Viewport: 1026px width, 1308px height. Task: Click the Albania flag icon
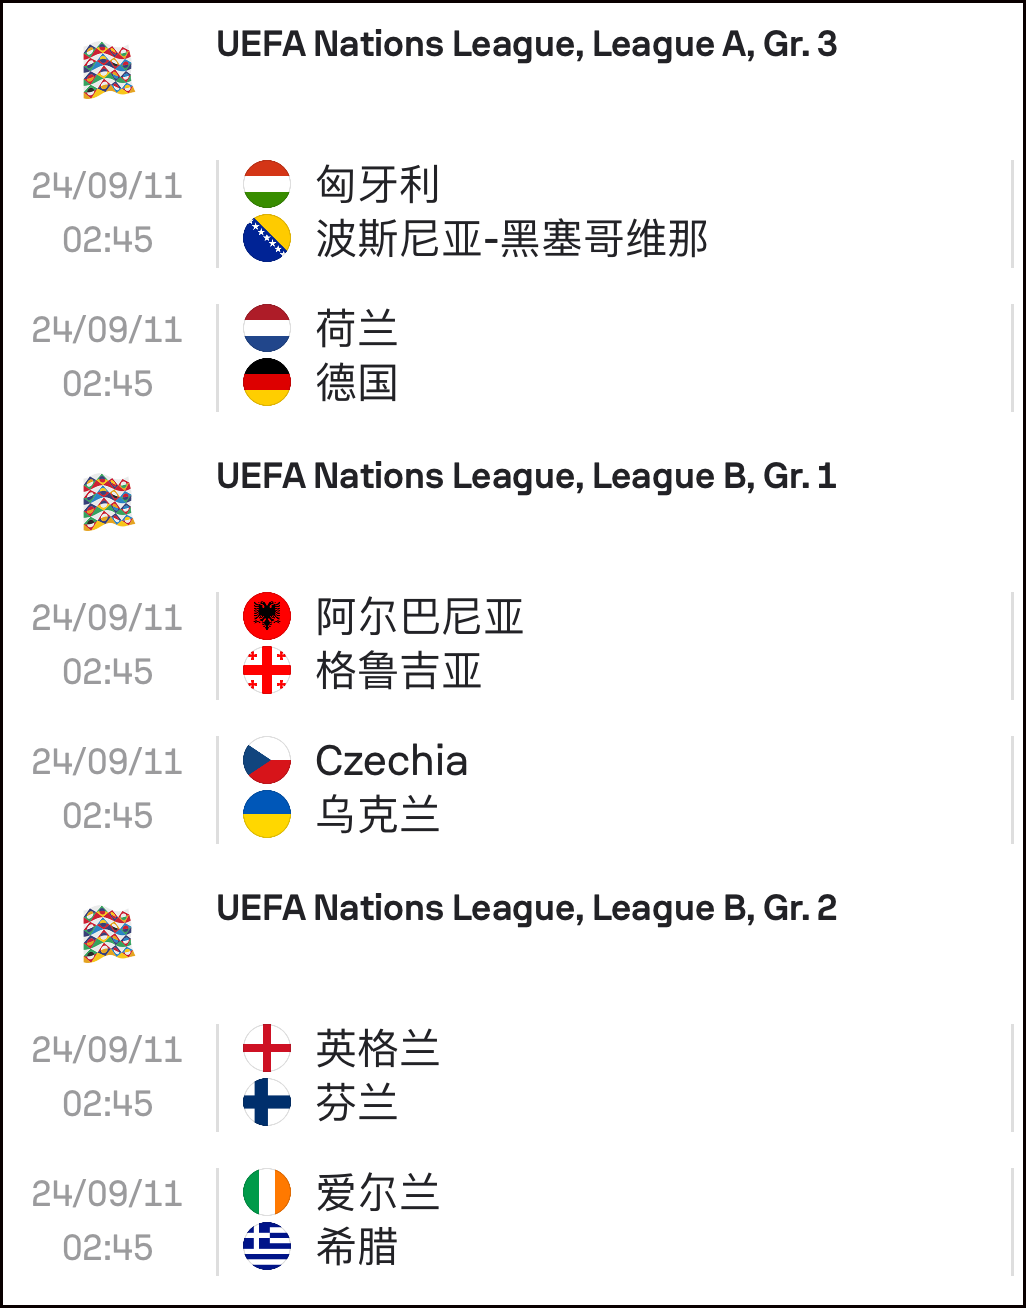click(x=267, y=616)
